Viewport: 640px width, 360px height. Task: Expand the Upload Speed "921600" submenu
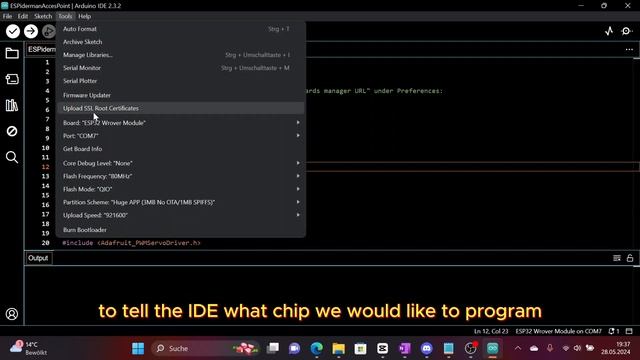click(x=180, y=215)
